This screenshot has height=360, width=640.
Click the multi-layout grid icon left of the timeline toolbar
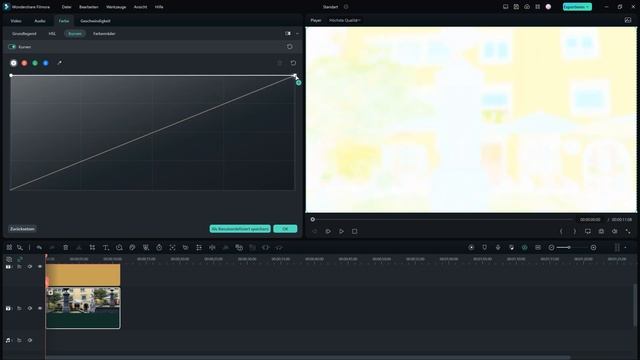click(9, 247)
